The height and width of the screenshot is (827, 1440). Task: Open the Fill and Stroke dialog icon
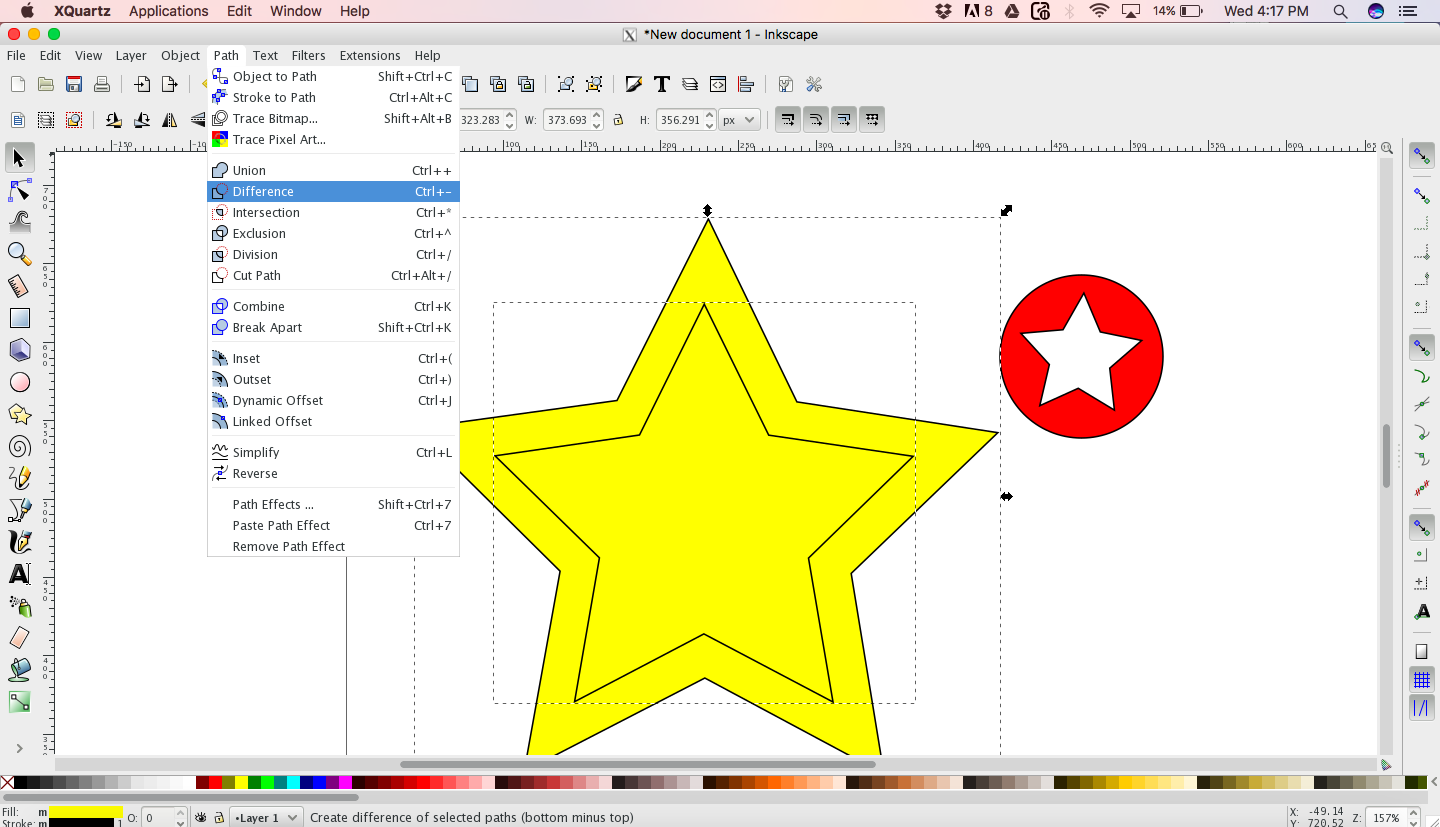(634, 84)
